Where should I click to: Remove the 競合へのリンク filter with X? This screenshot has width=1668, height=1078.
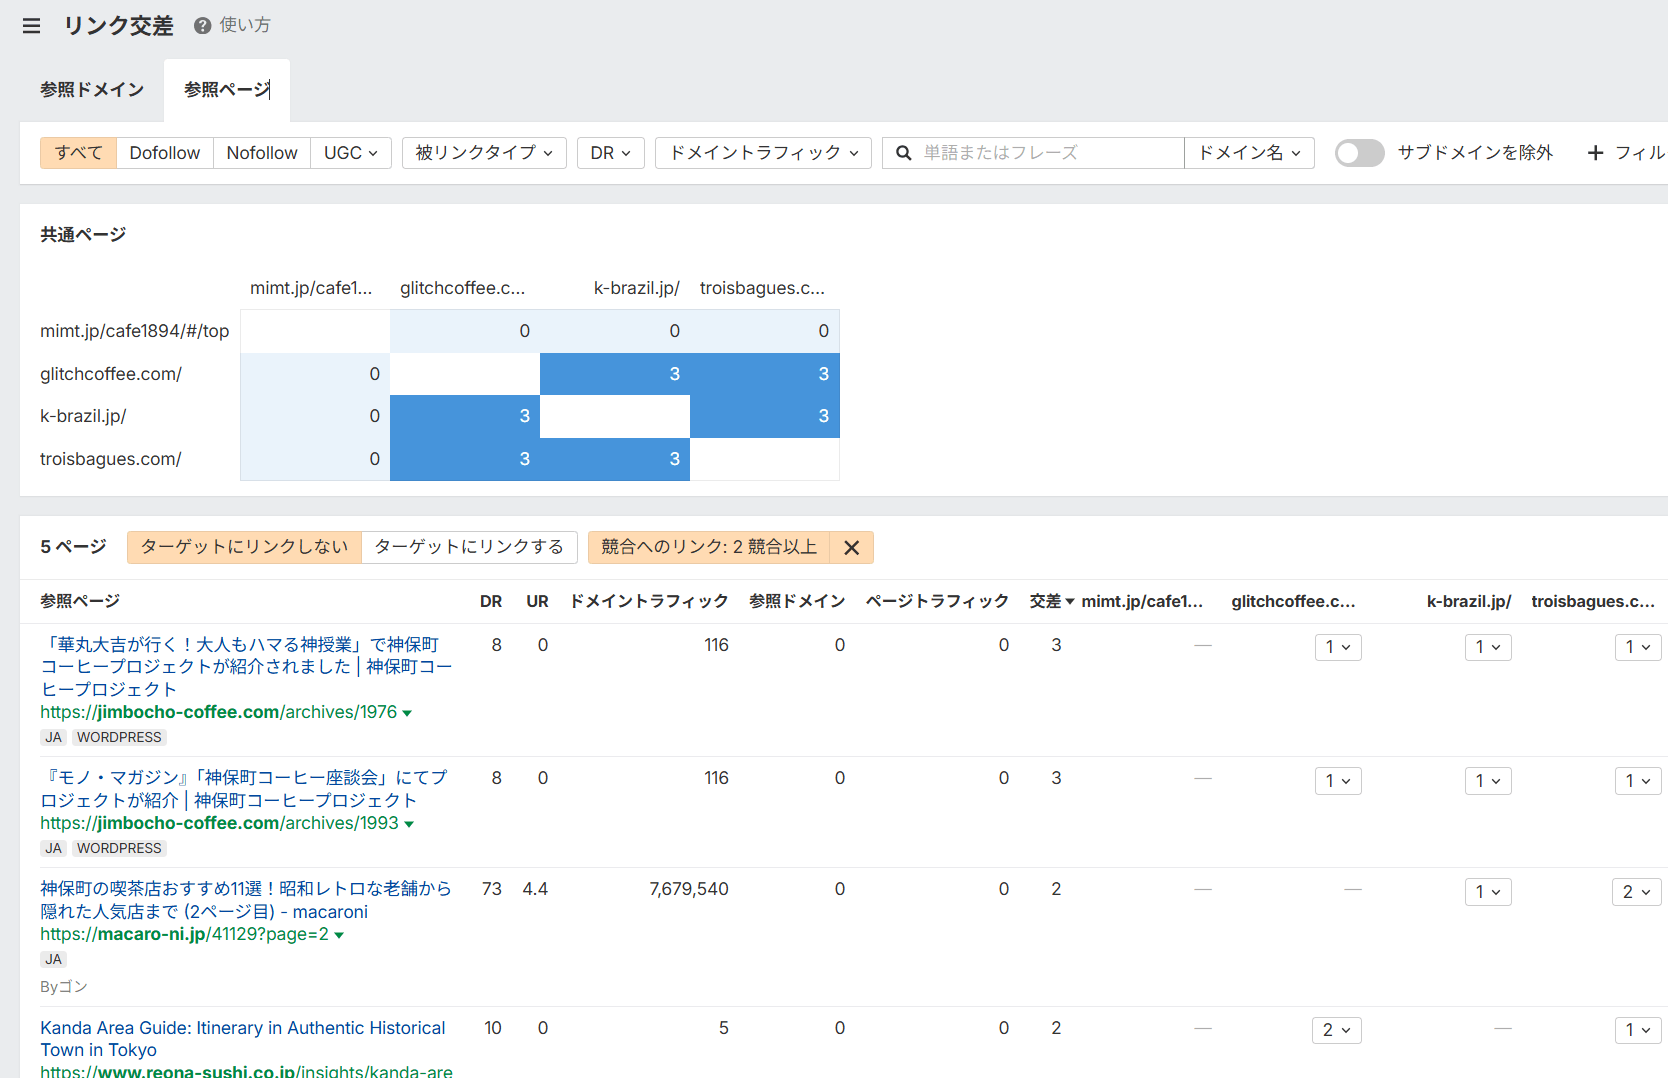point(851,548)
